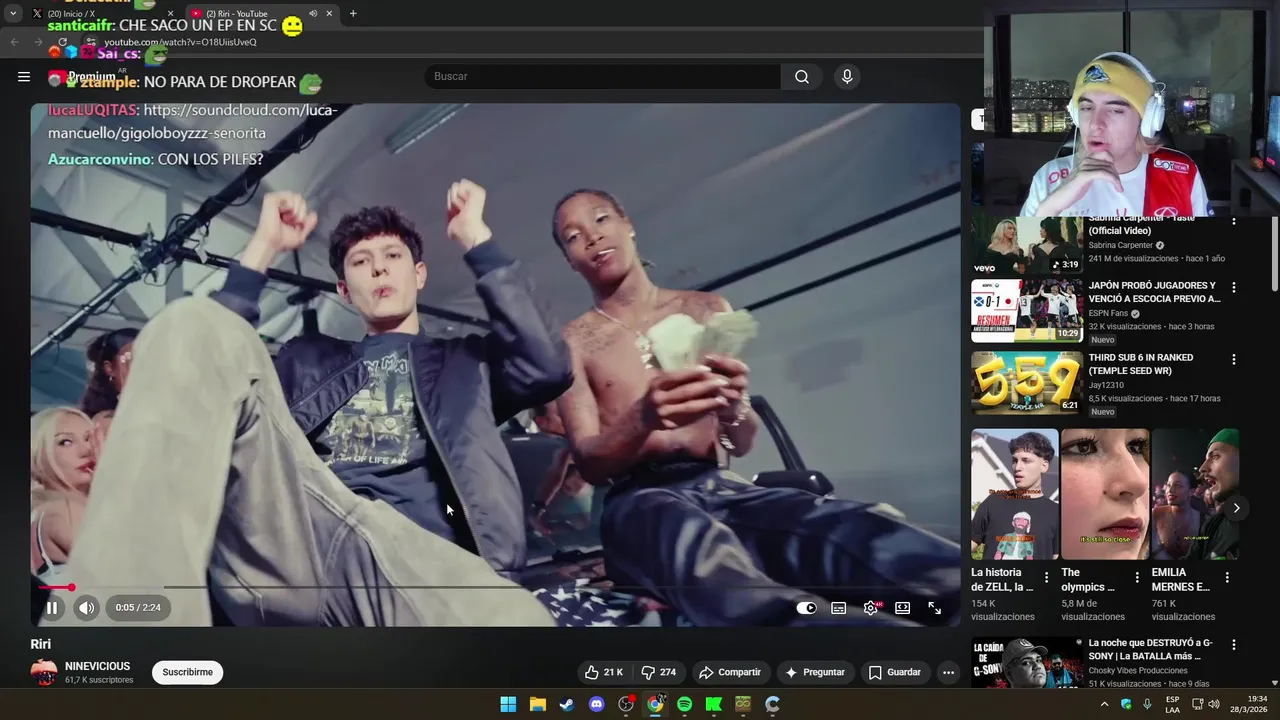
Task: Open La historia de ZELL short
Action: click(1014, 494)
